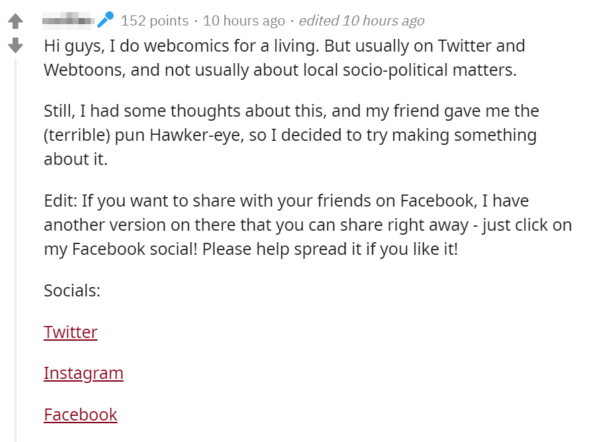Click the blue microphone OP icon
600x442 pixels.
(106, 21)
